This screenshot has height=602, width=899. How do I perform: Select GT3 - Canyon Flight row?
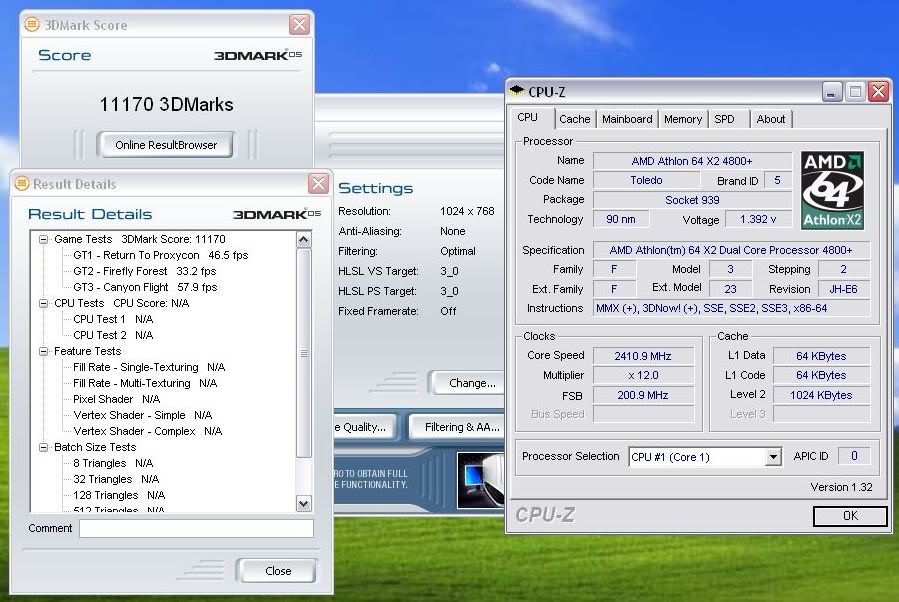pyautogui.click(x=145, y=287)
